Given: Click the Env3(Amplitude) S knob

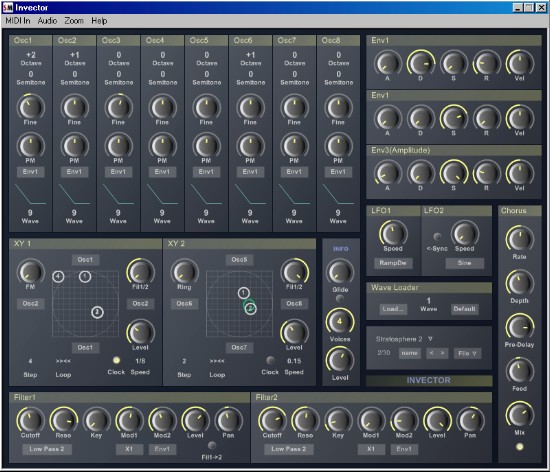Looking at the screenshot, I should [x=454, y=173].
